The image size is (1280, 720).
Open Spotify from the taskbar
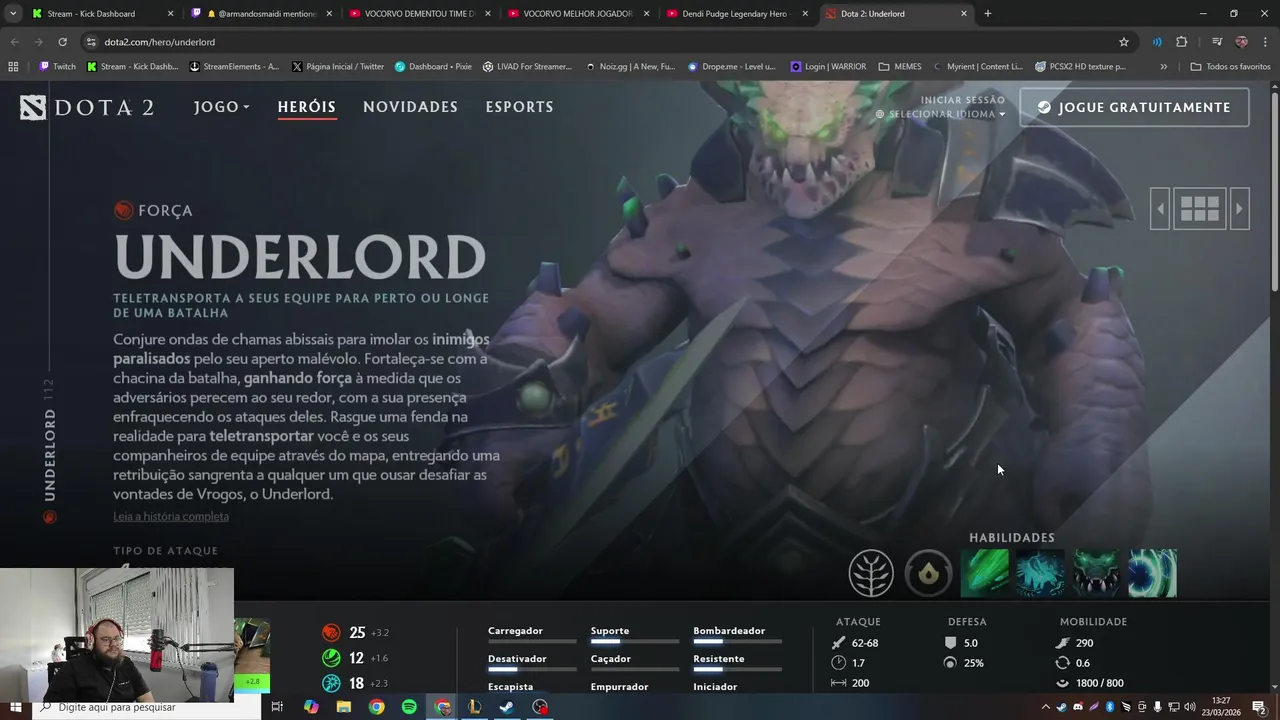[x=409, y=707]
